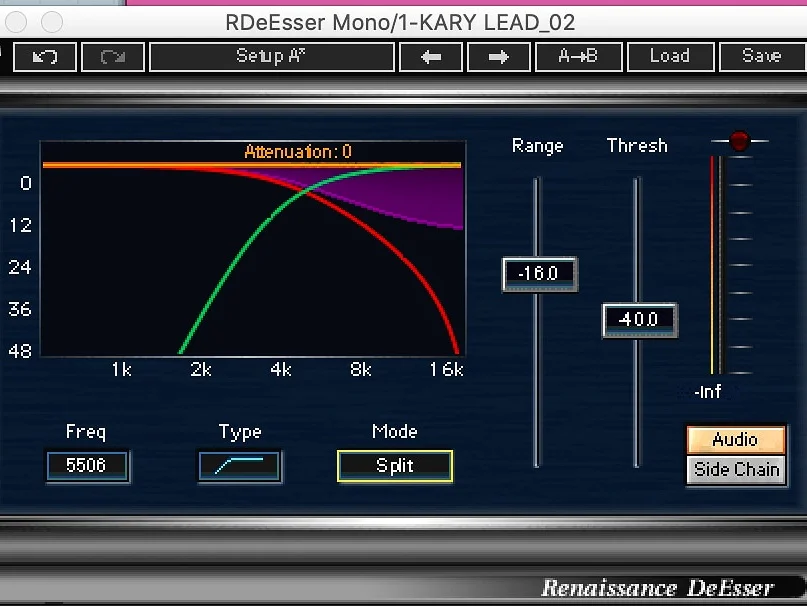Viewport: 807px width, 606px height.
Task: Go to previous preset with left arrow
Action: [x=431, y=57]
